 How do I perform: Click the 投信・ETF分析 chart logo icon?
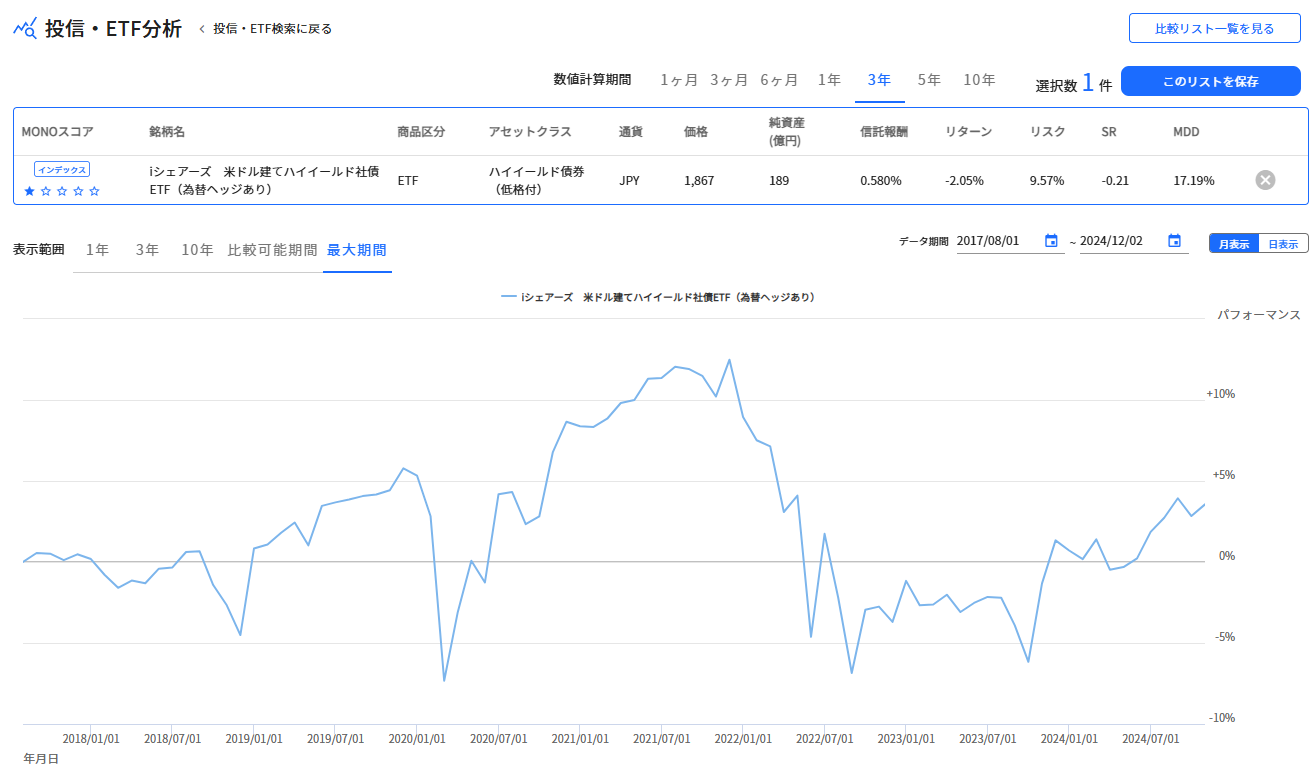tap(25, 28)
